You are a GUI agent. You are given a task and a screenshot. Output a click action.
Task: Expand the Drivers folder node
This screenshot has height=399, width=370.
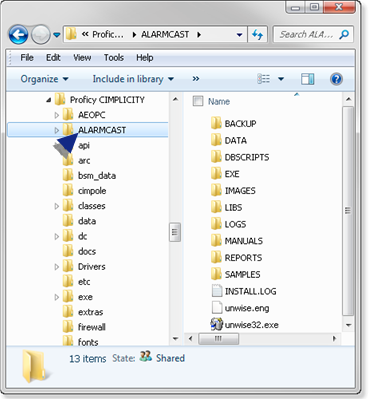pos(56,267)
